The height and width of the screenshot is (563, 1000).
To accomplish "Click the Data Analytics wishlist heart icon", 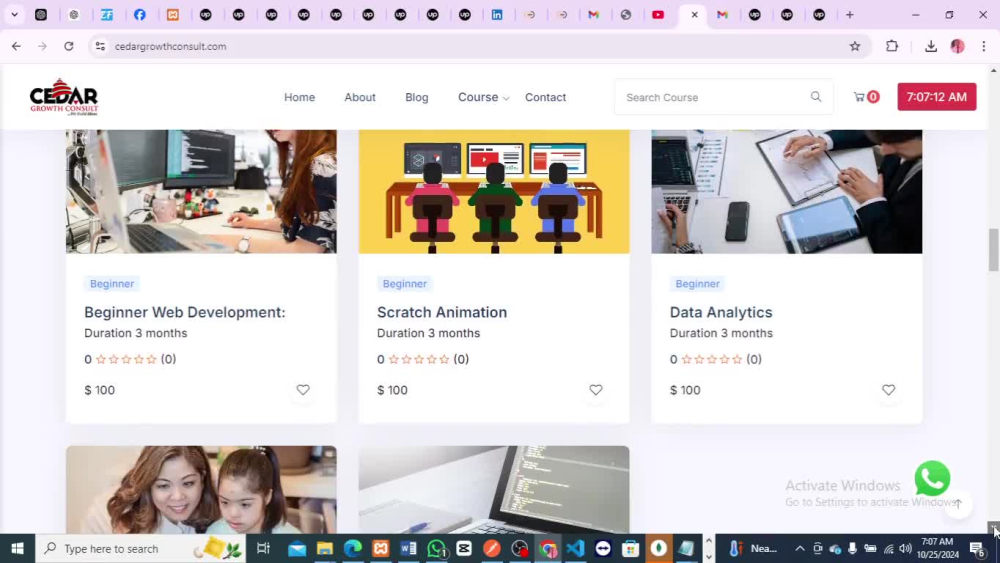I will point(888,390).
